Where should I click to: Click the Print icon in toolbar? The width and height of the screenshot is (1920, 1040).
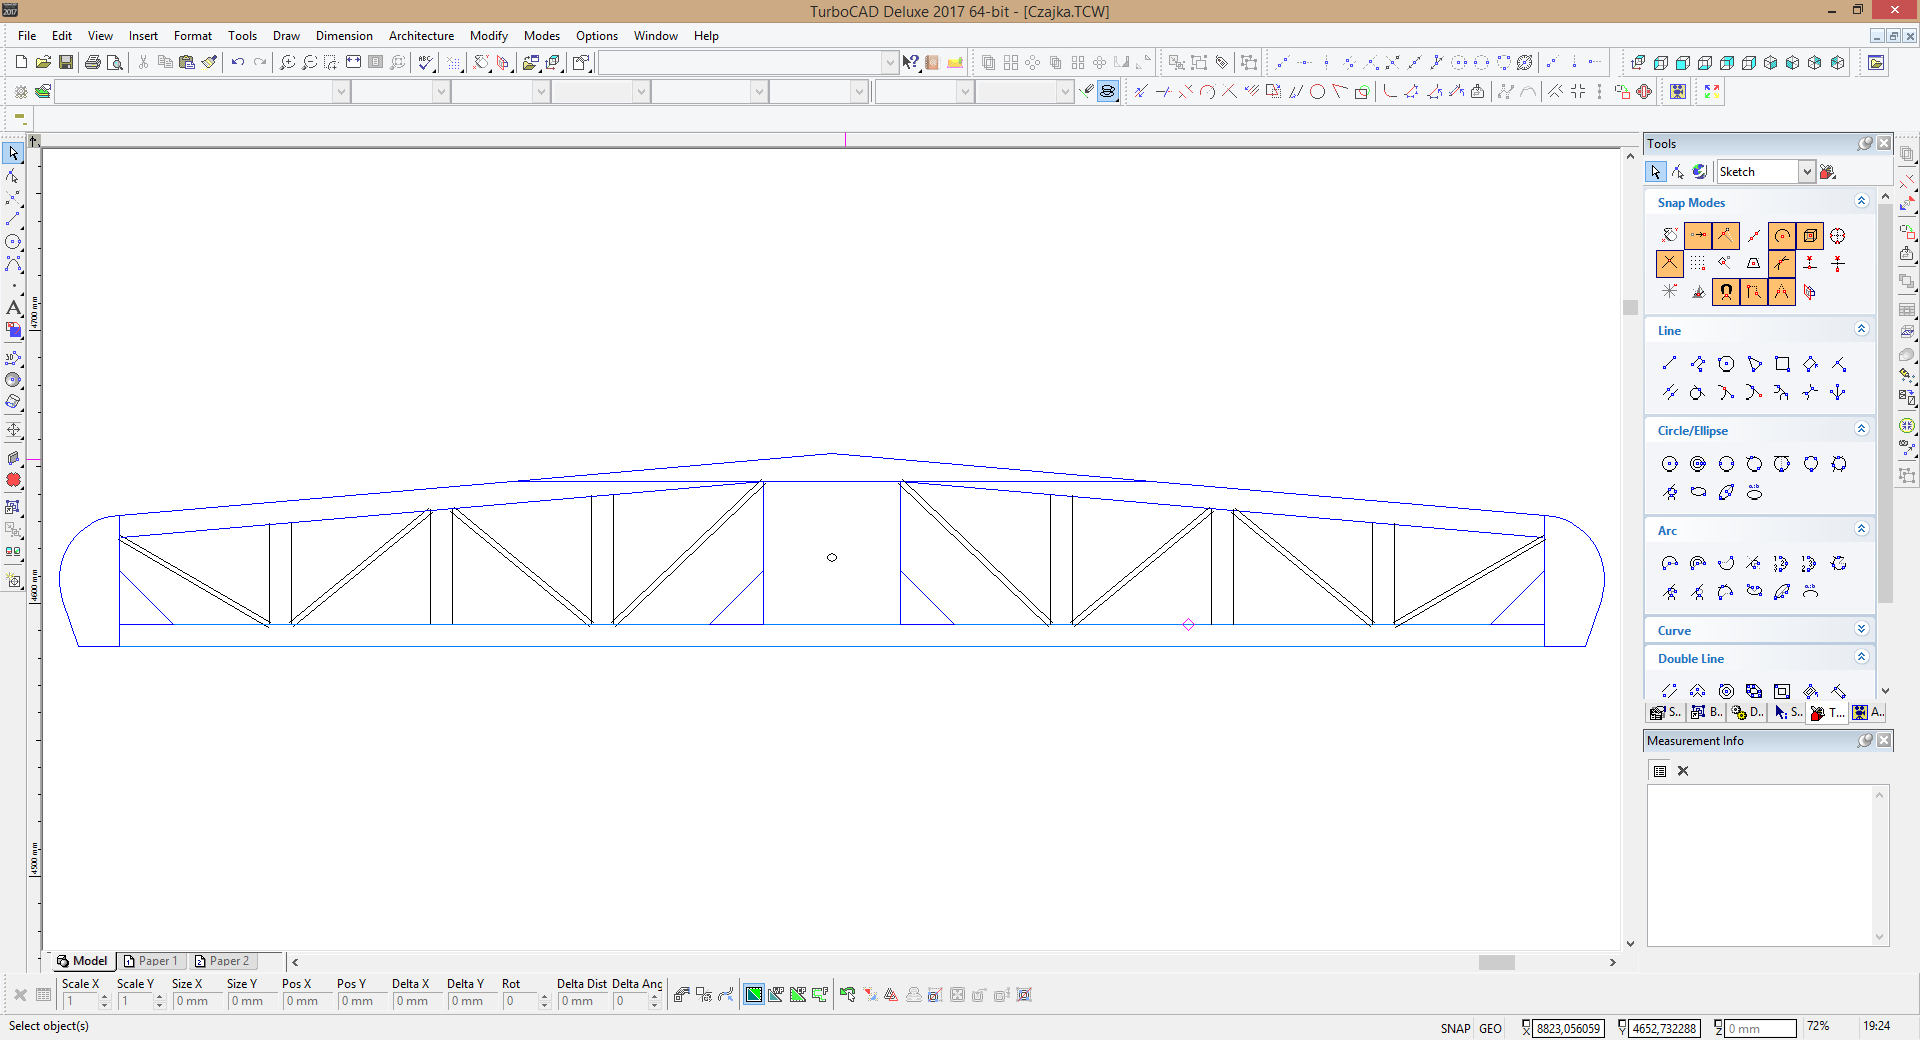click(x=93, y=62)
